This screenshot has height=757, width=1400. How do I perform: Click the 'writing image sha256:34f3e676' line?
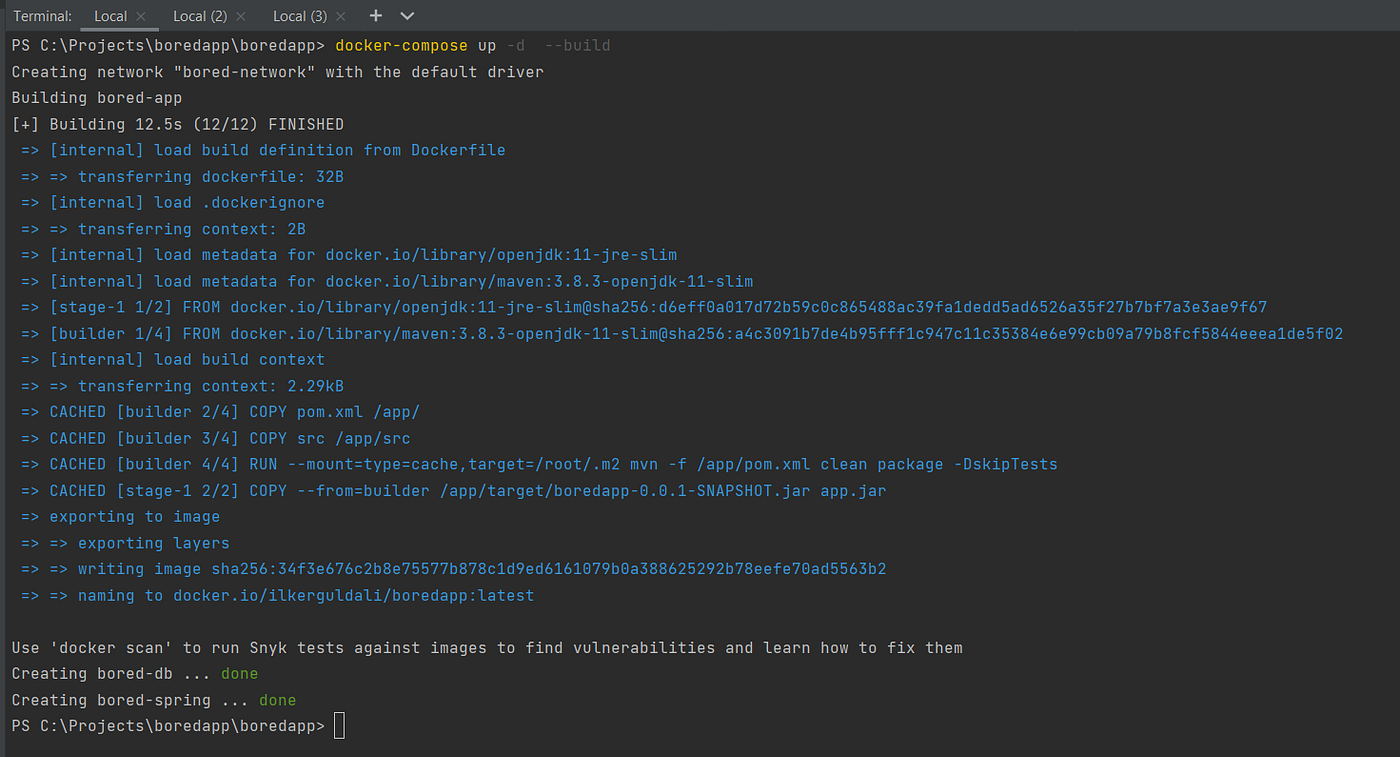tap(453, 569)
